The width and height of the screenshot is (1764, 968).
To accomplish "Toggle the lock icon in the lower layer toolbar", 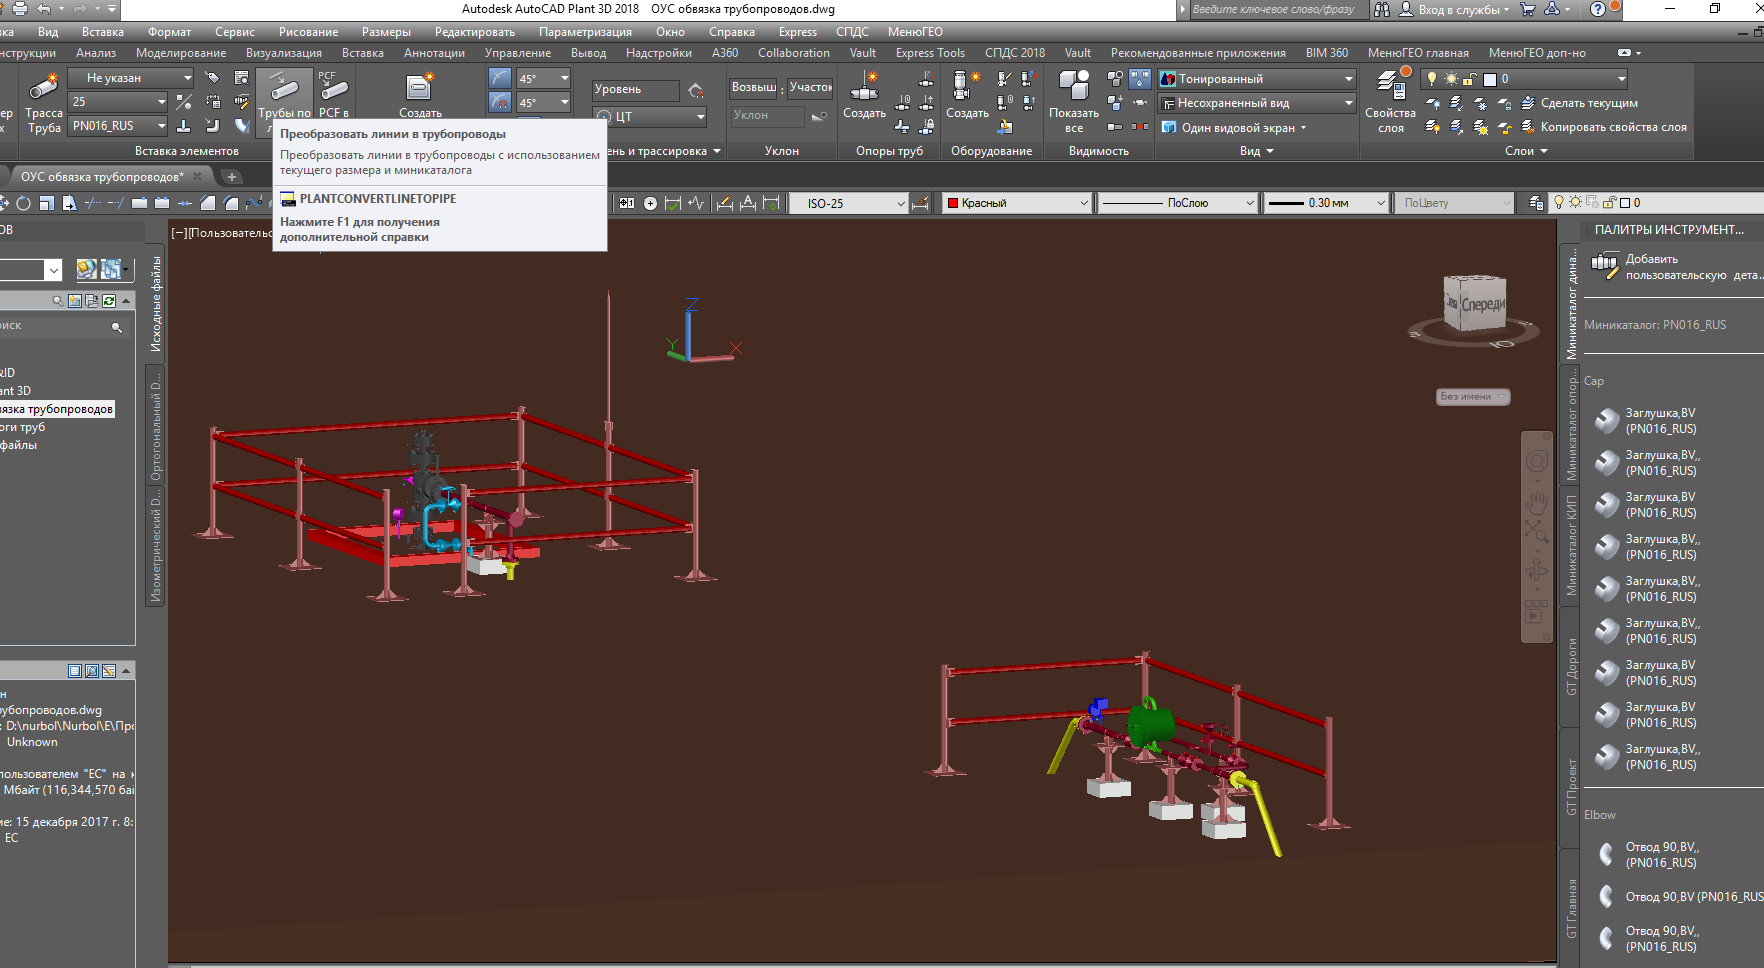I will pos(1609,203).
